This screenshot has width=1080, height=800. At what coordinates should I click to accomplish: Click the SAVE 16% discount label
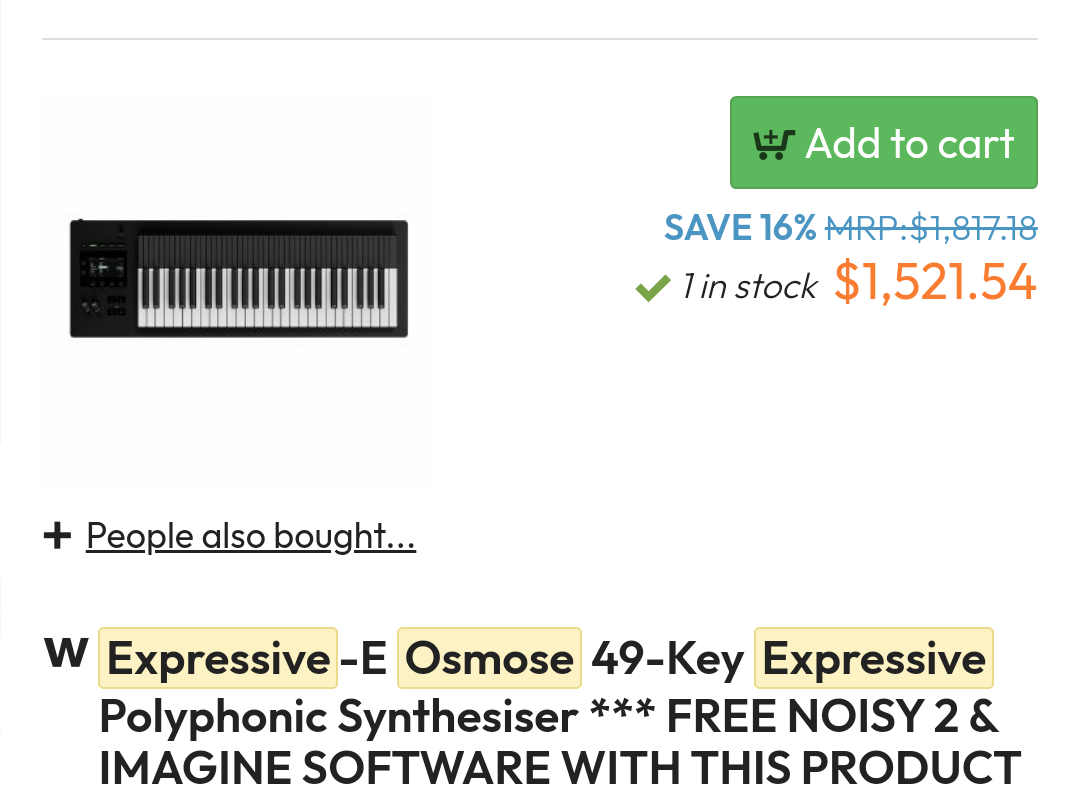point(740,228)
